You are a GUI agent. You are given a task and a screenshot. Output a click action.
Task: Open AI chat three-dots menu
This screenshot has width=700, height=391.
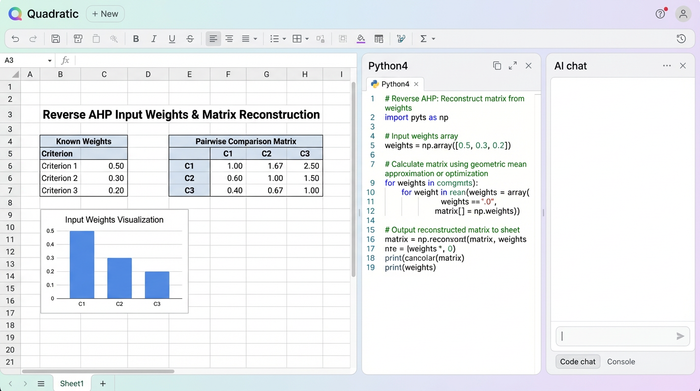(x=667, y=66)
